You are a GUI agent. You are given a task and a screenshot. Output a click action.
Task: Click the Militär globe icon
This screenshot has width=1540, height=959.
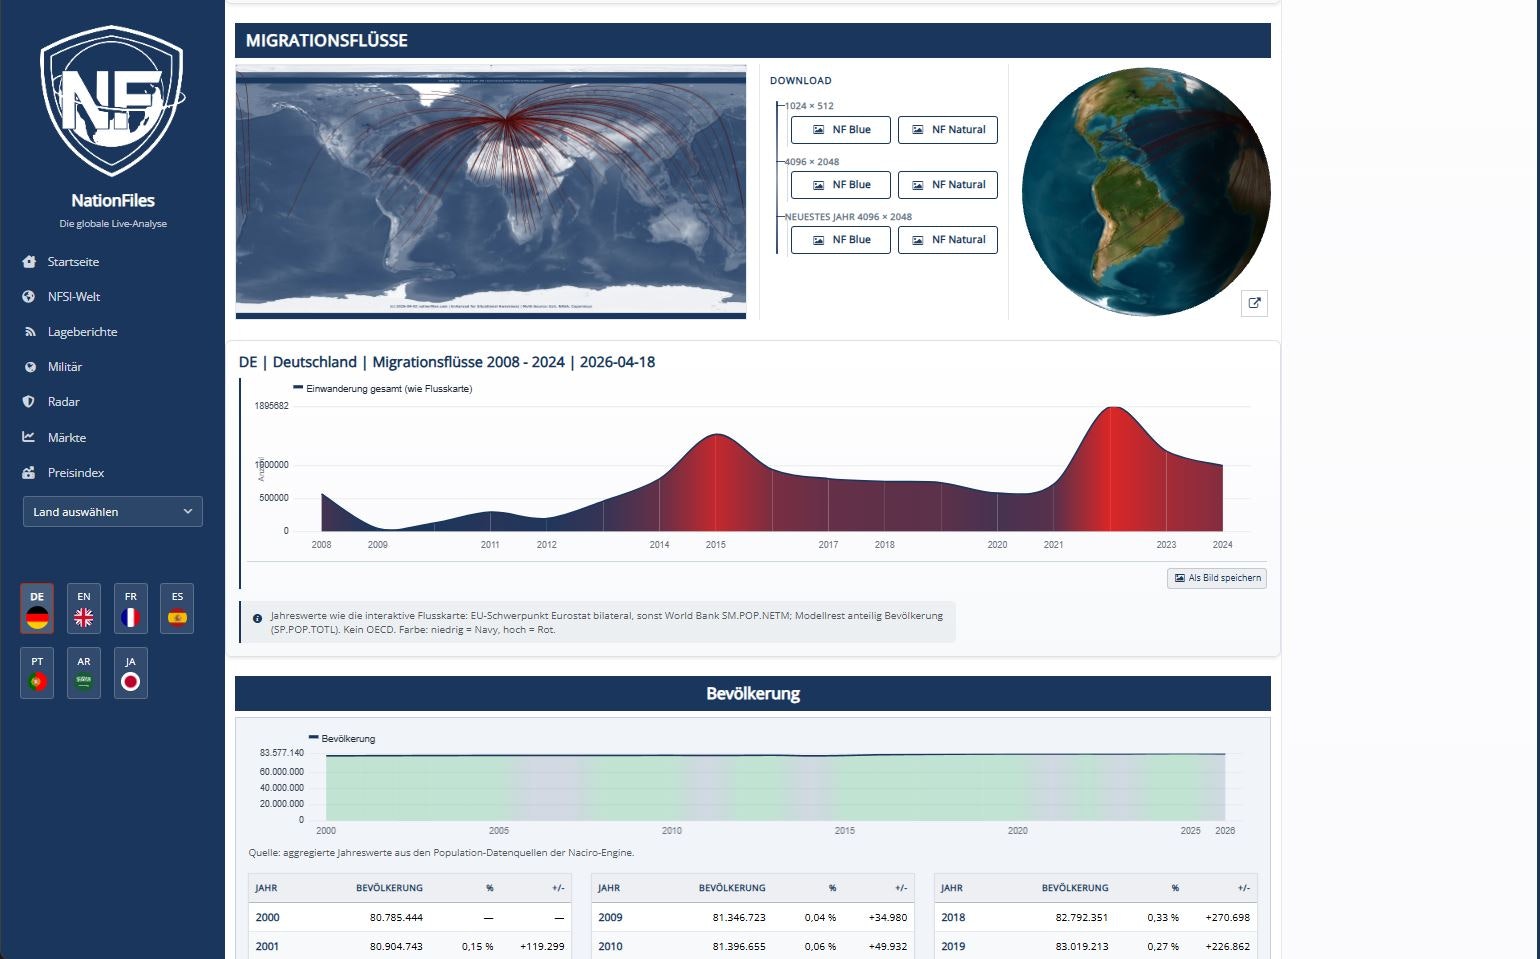click(29, 367)
